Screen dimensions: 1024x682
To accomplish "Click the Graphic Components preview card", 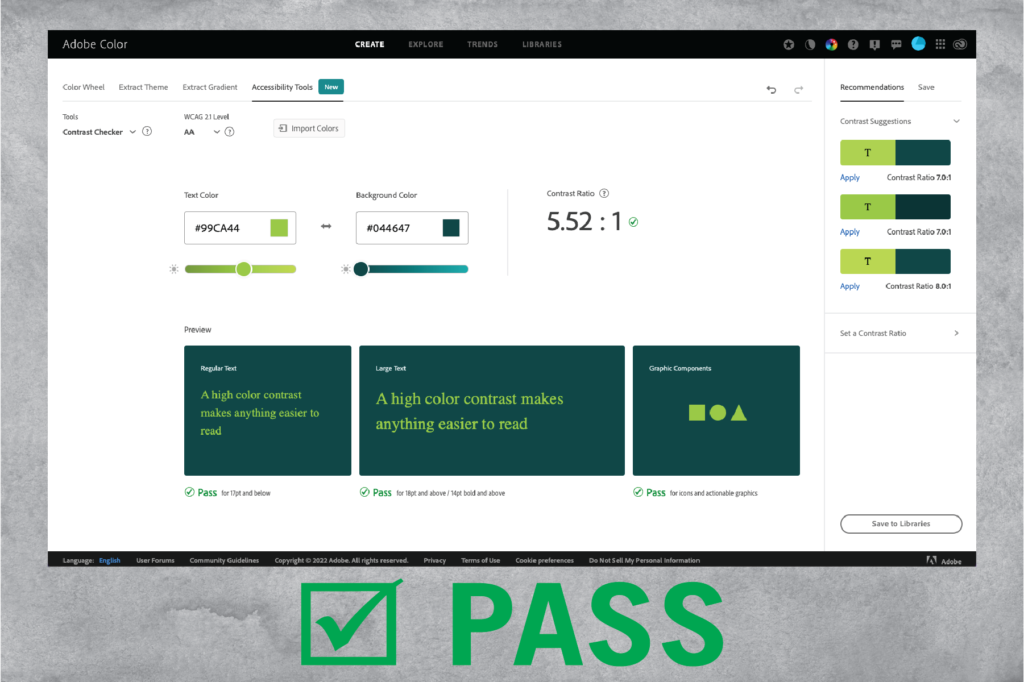I will pyautogui.click(x=716, y=410).
